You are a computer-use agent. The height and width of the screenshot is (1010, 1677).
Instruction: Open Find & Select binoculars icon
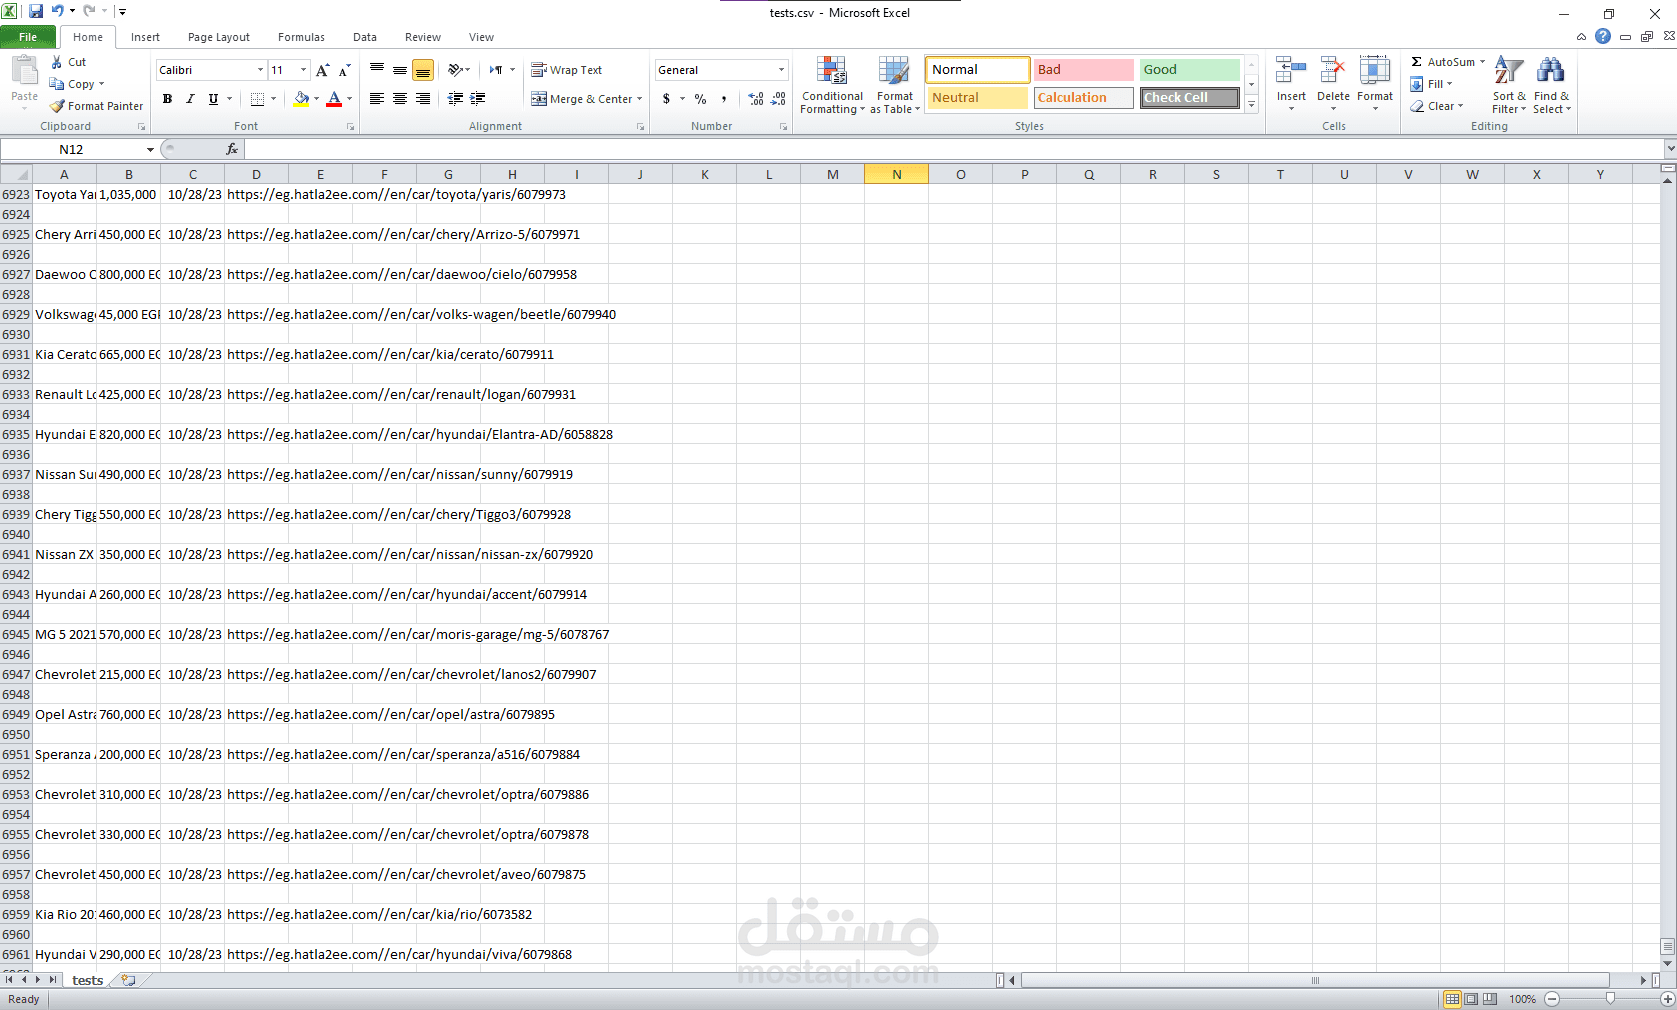coord(1551,71)
